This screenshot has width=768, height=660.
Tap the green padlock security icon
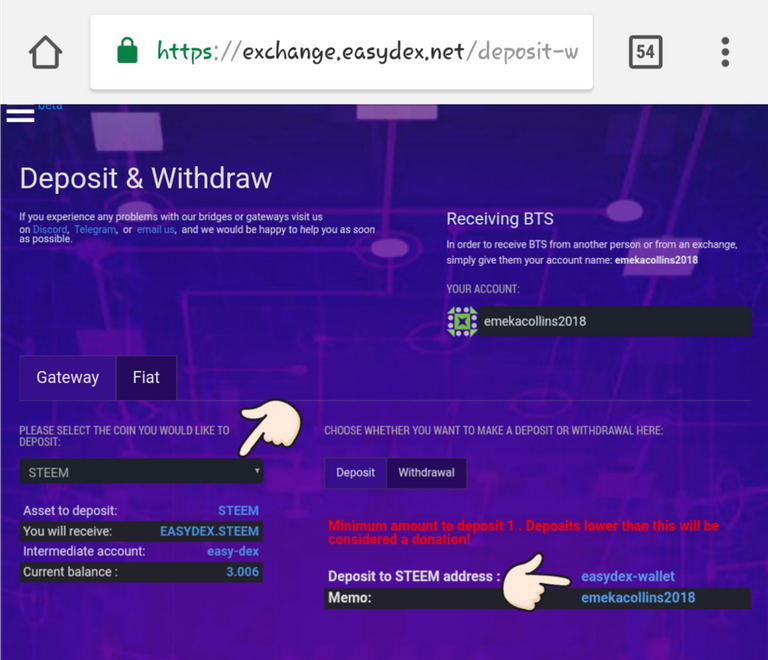tap(127, 50)
